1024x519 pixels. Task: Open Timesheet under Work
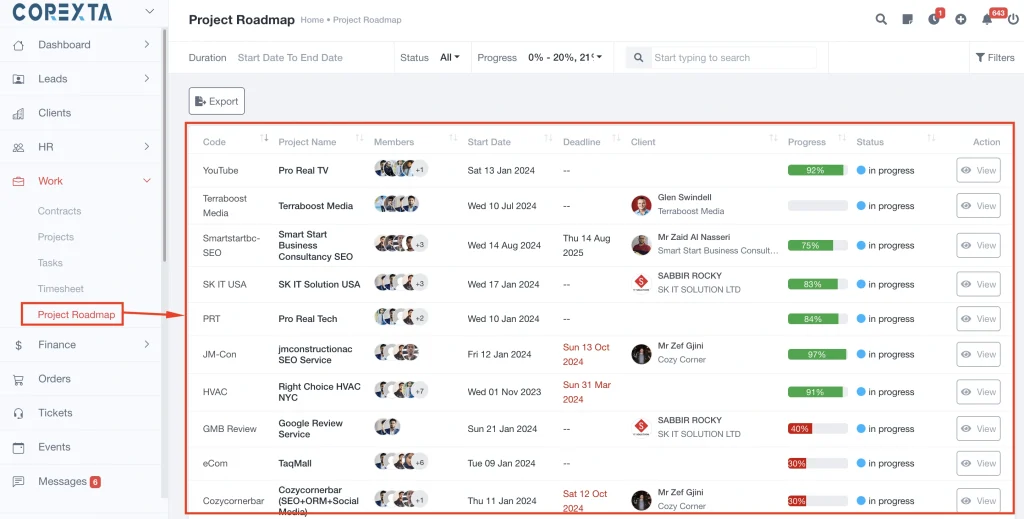click(61, 289)
